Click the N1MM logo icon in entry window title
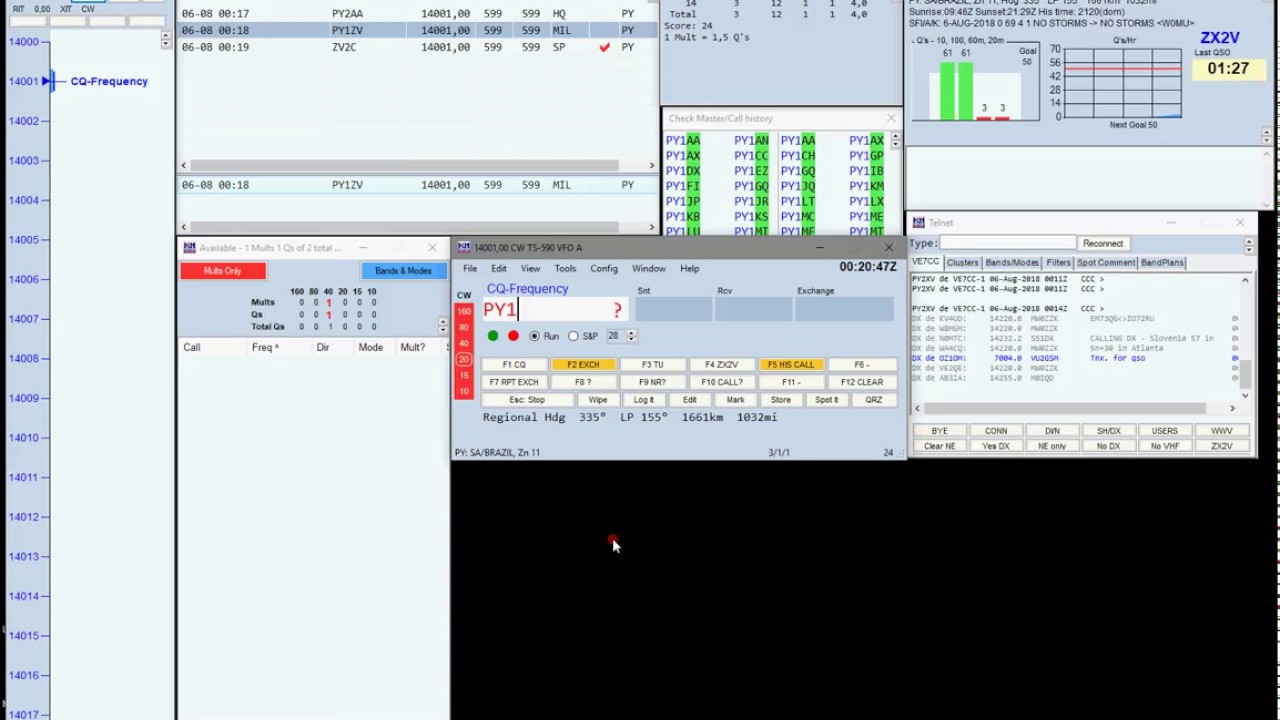This screenshot has width=1280, height=720. pyautogui.click(x=464, y=248)
